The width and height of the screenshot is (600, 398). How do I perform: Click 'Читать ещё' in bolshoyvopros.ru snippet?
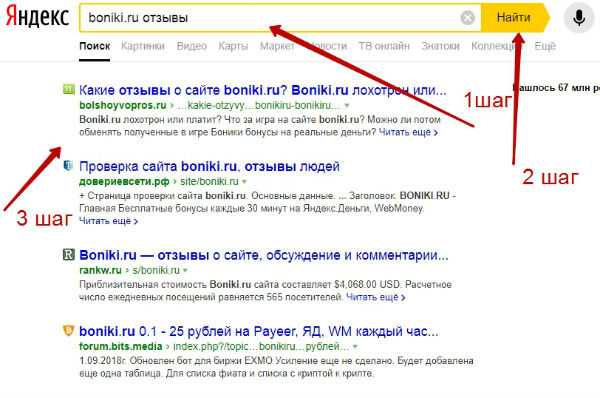coord(408,132)
